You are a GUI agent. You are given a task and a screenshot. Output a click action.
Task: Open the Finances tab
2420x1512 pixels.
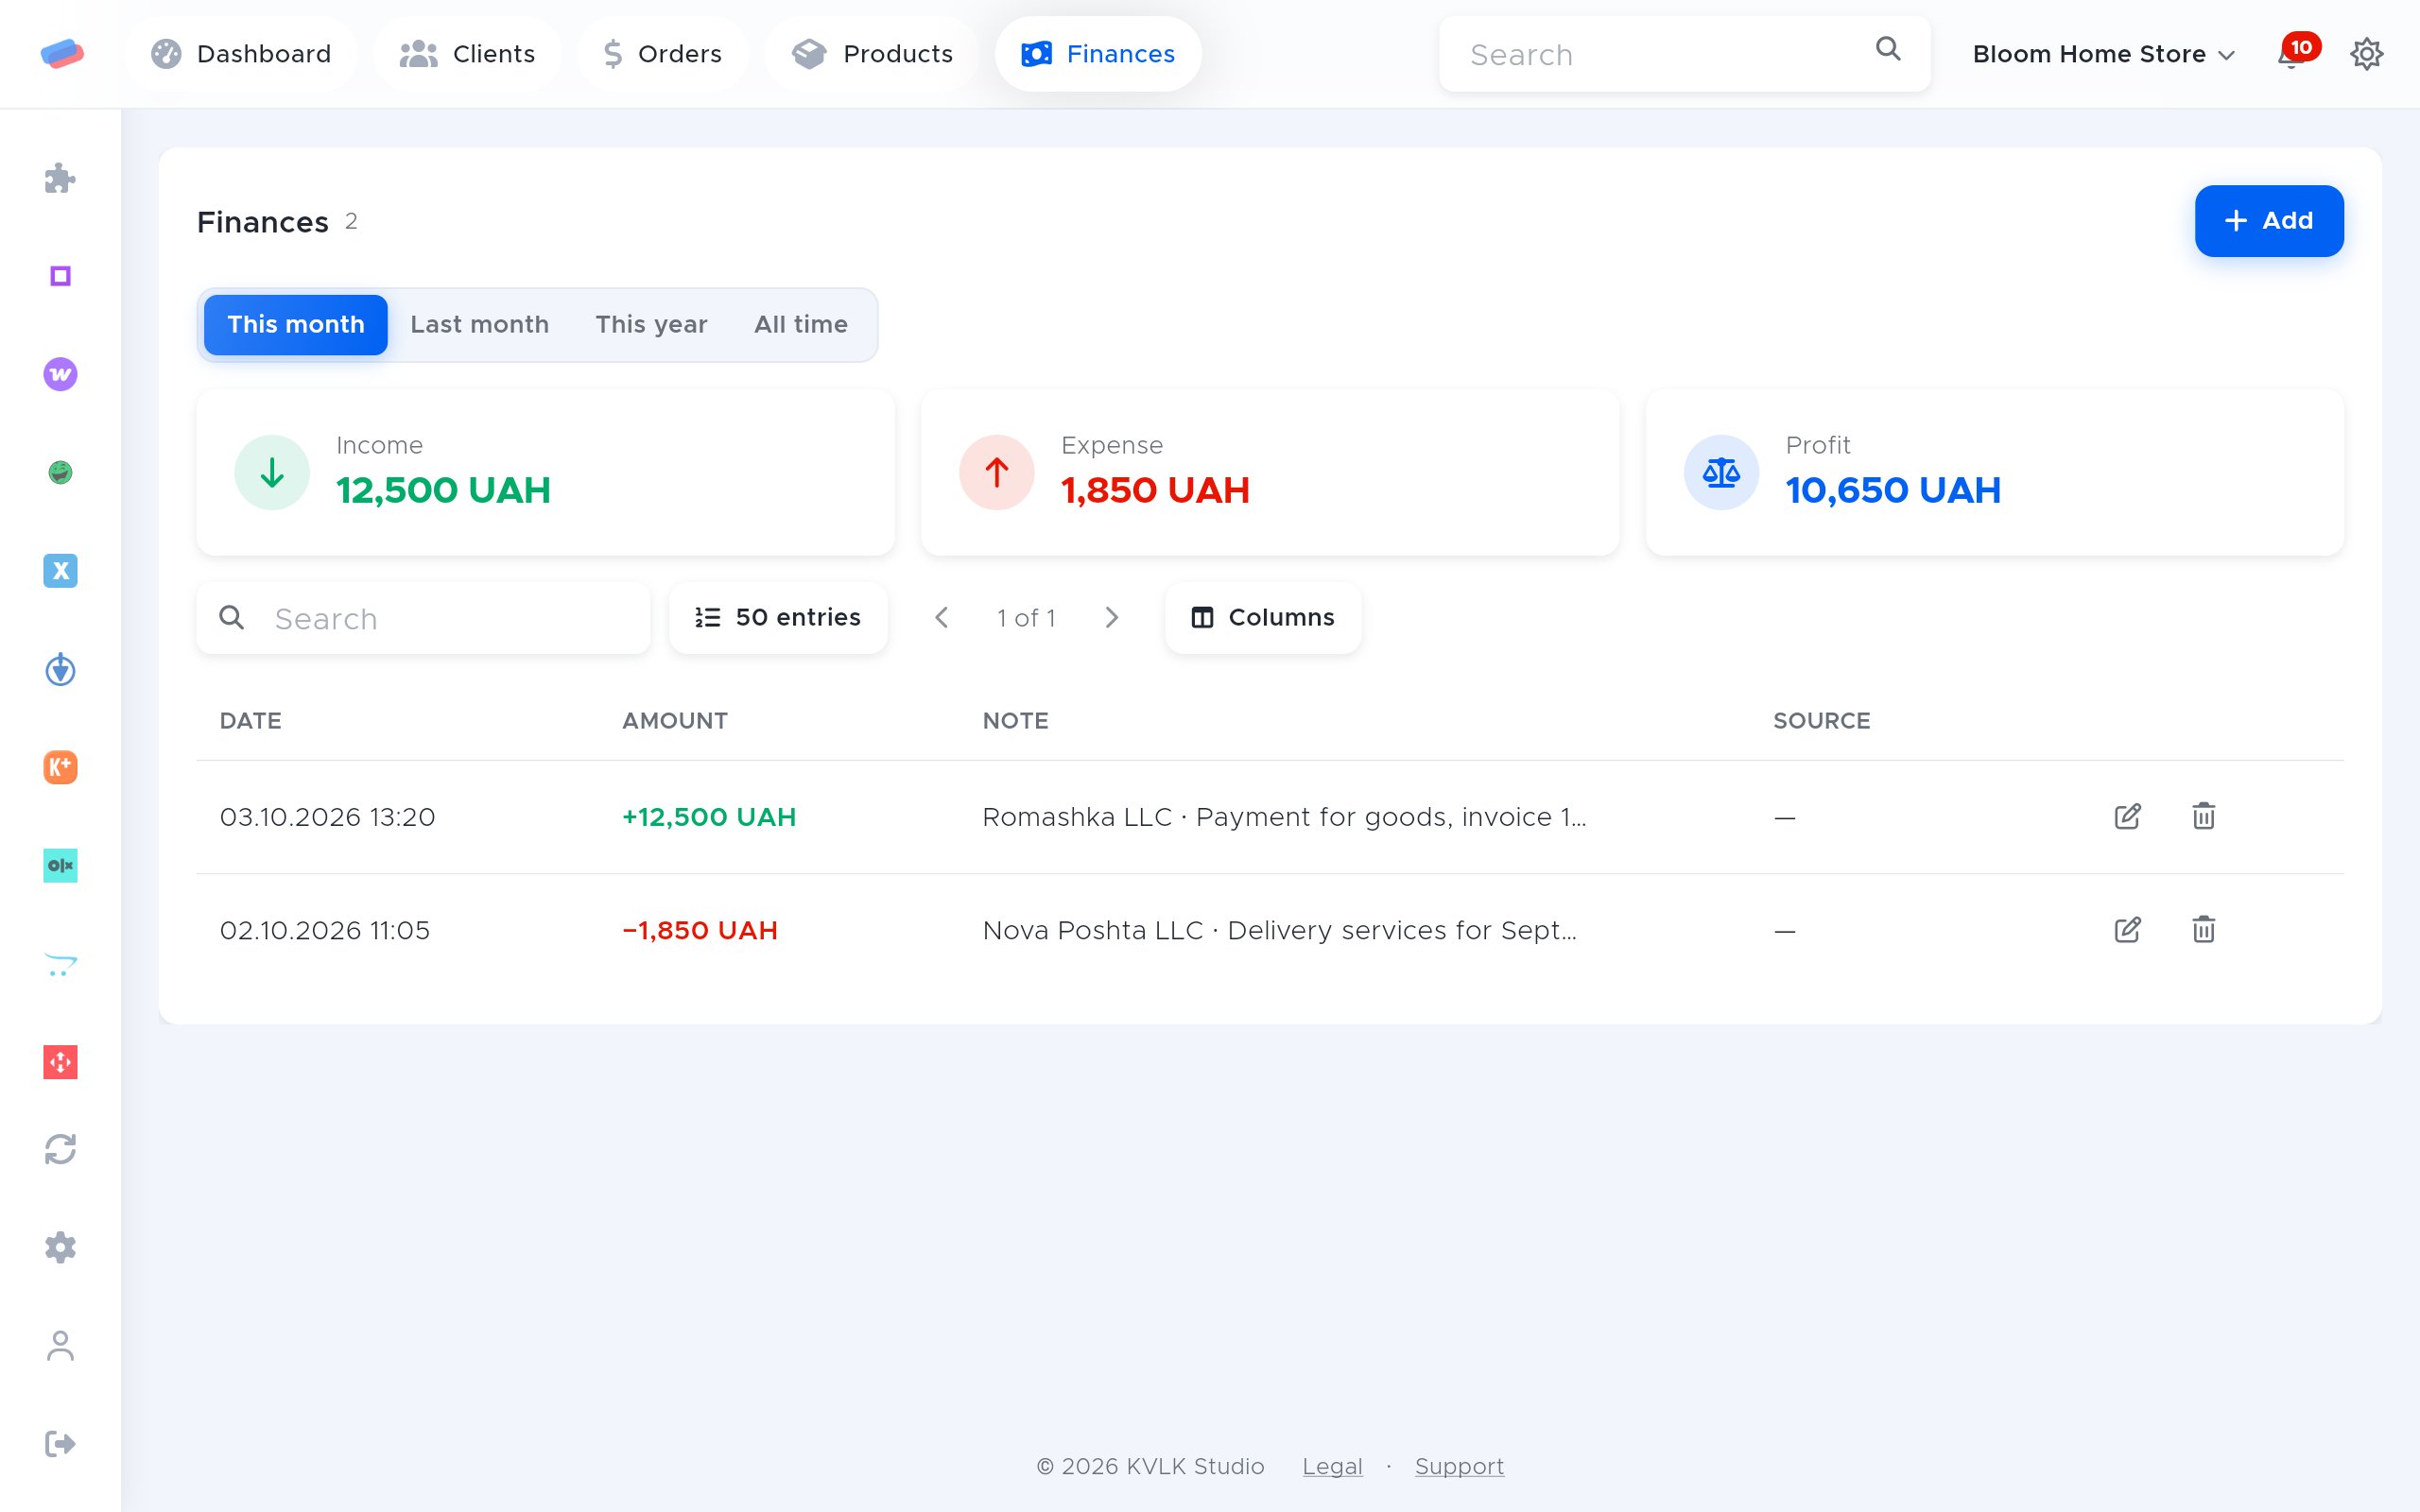pyautogui.click(x=1097, y=54)
